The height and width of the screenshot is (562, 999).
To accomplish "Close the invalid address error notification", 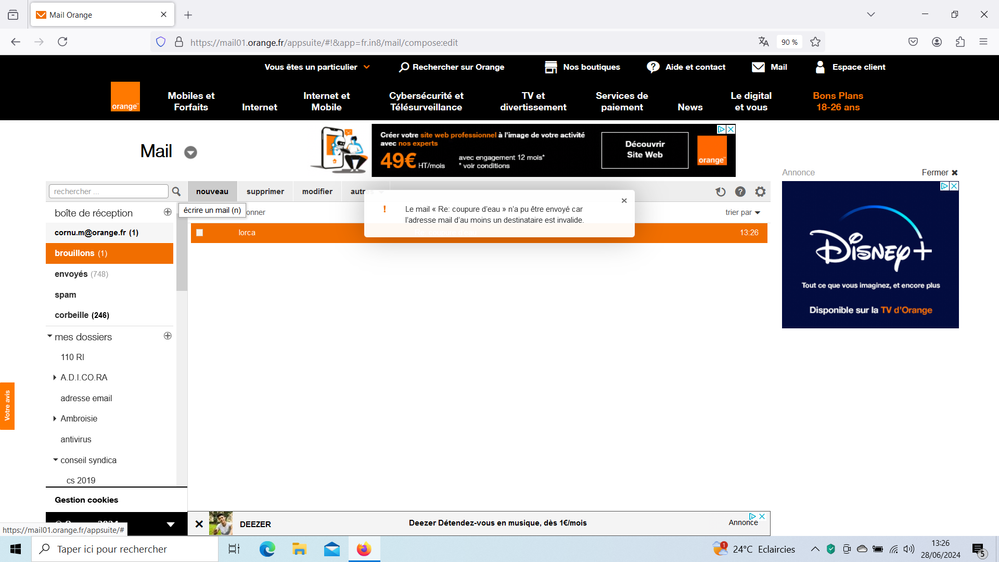I will click(624, 201).
